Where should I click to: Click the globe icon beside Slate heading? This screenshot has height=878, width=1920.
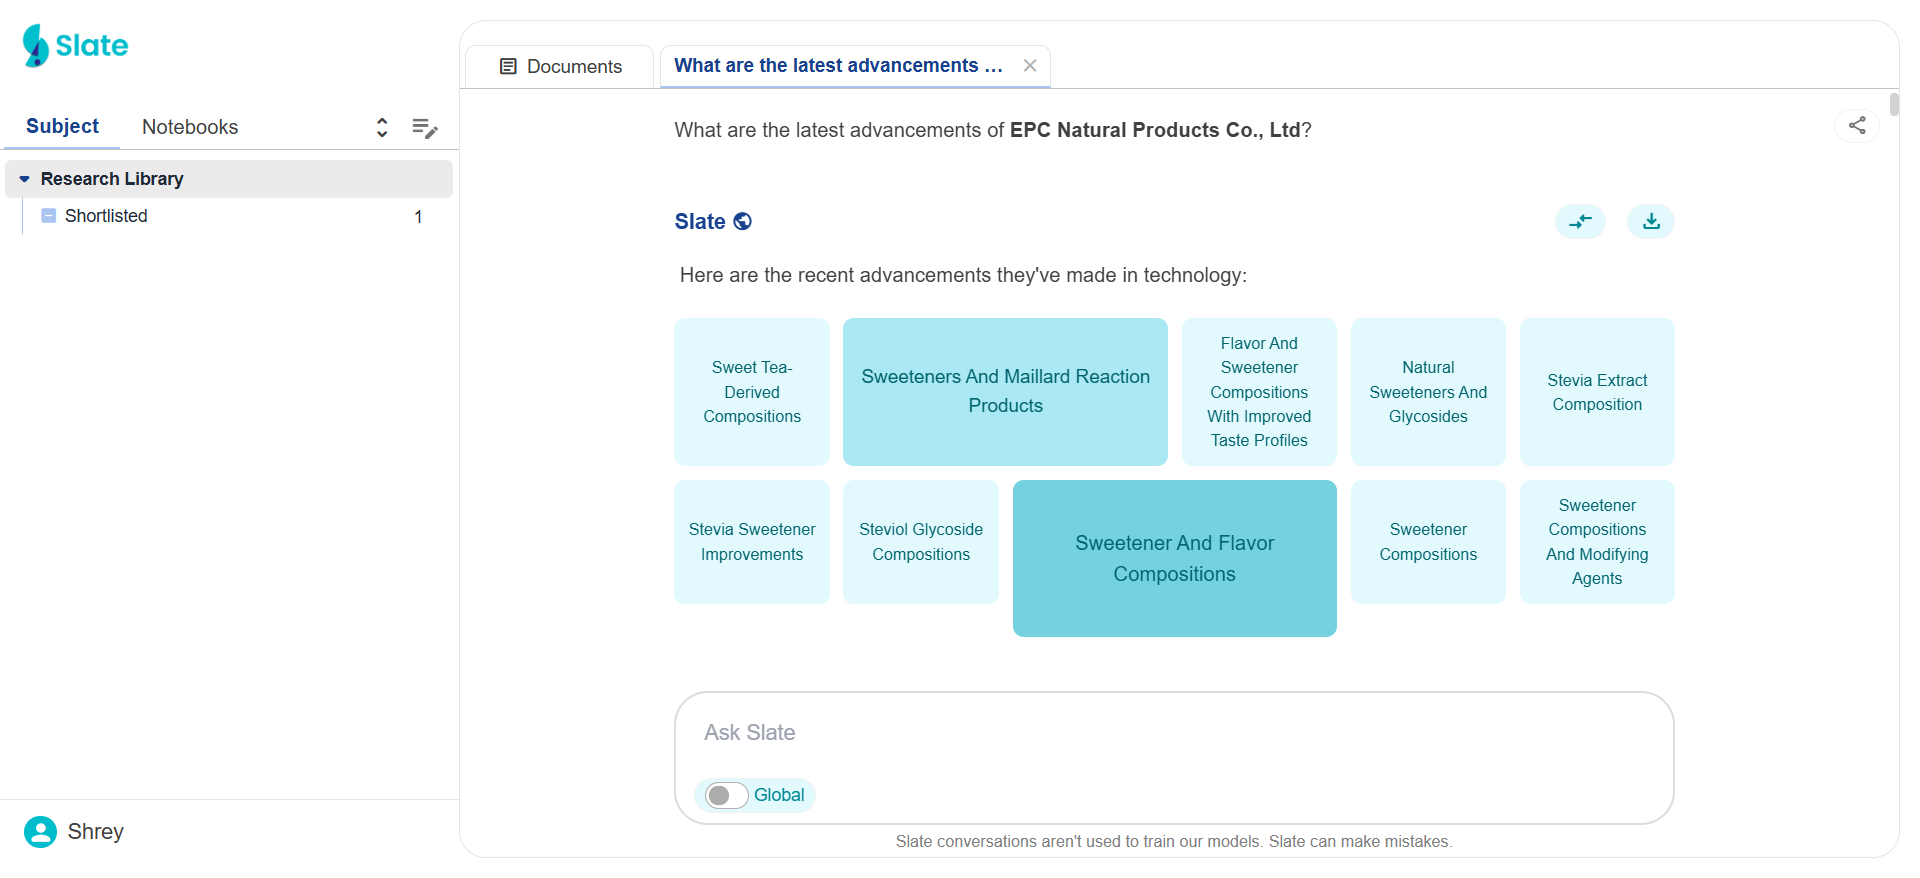click(x=742, y=221)
